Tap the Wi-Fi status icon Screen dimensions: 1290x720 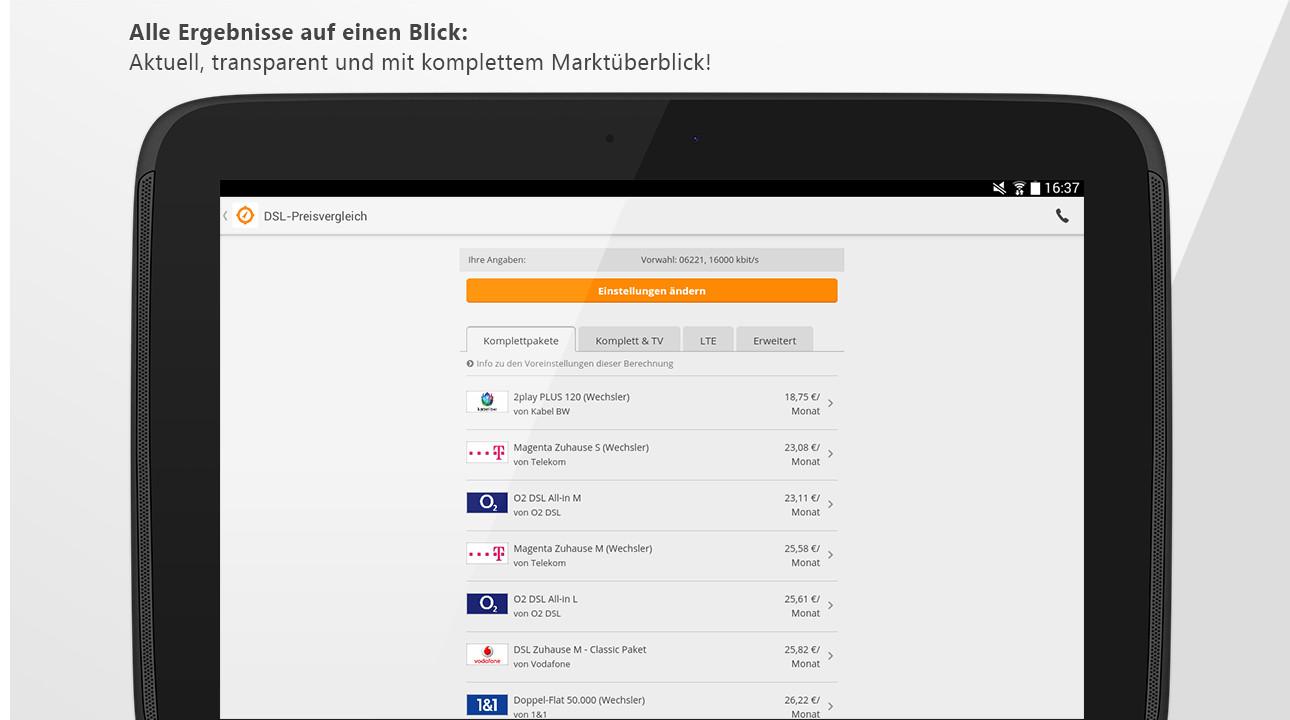[1019, 188]
